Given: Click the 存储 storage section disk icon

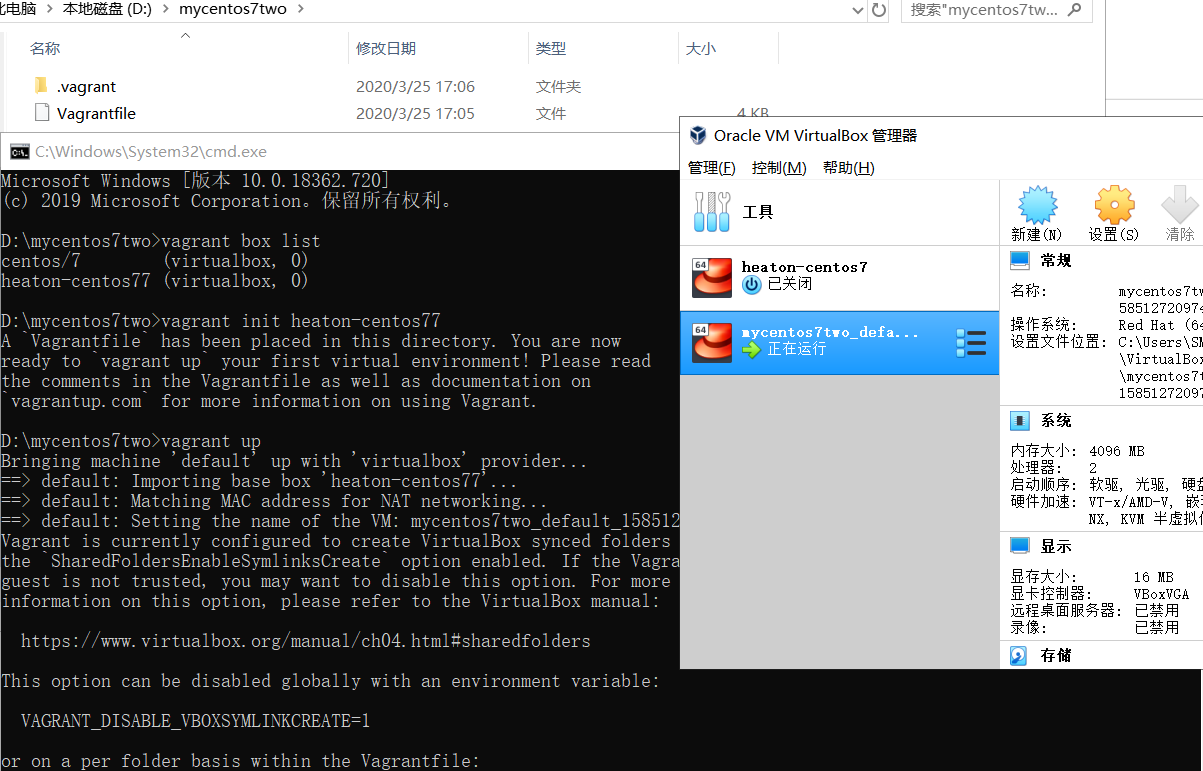Looking at the screenshot, I should (1019, 656).
